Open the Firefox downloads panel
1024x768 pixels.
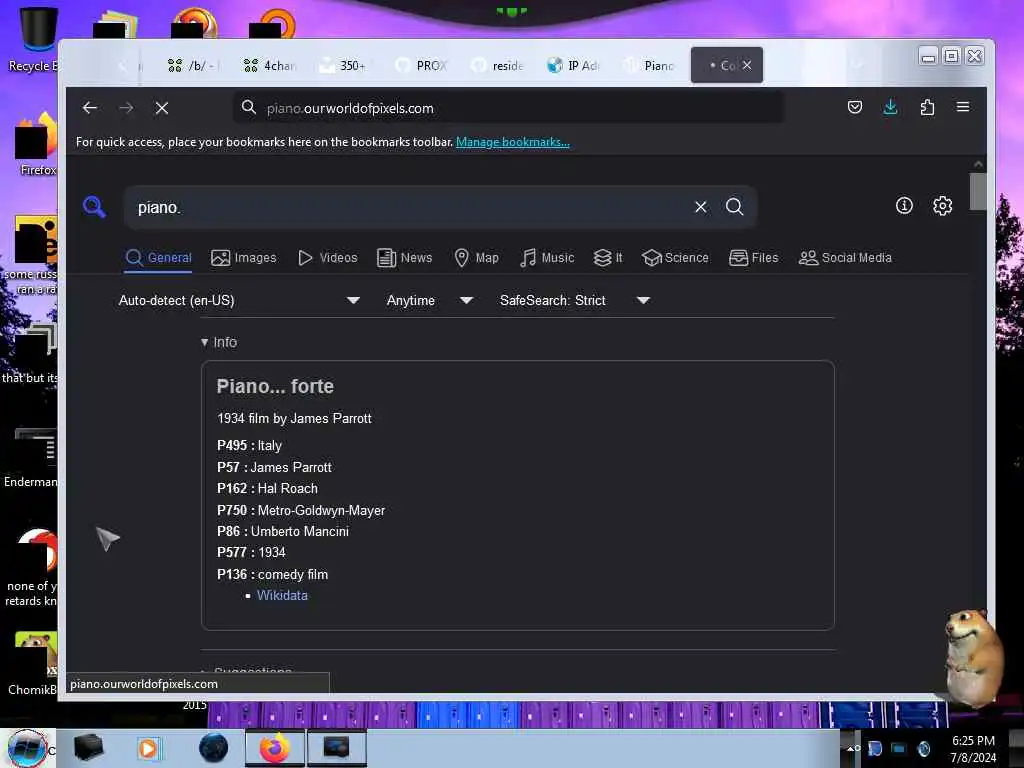click(x=890, y=107)
